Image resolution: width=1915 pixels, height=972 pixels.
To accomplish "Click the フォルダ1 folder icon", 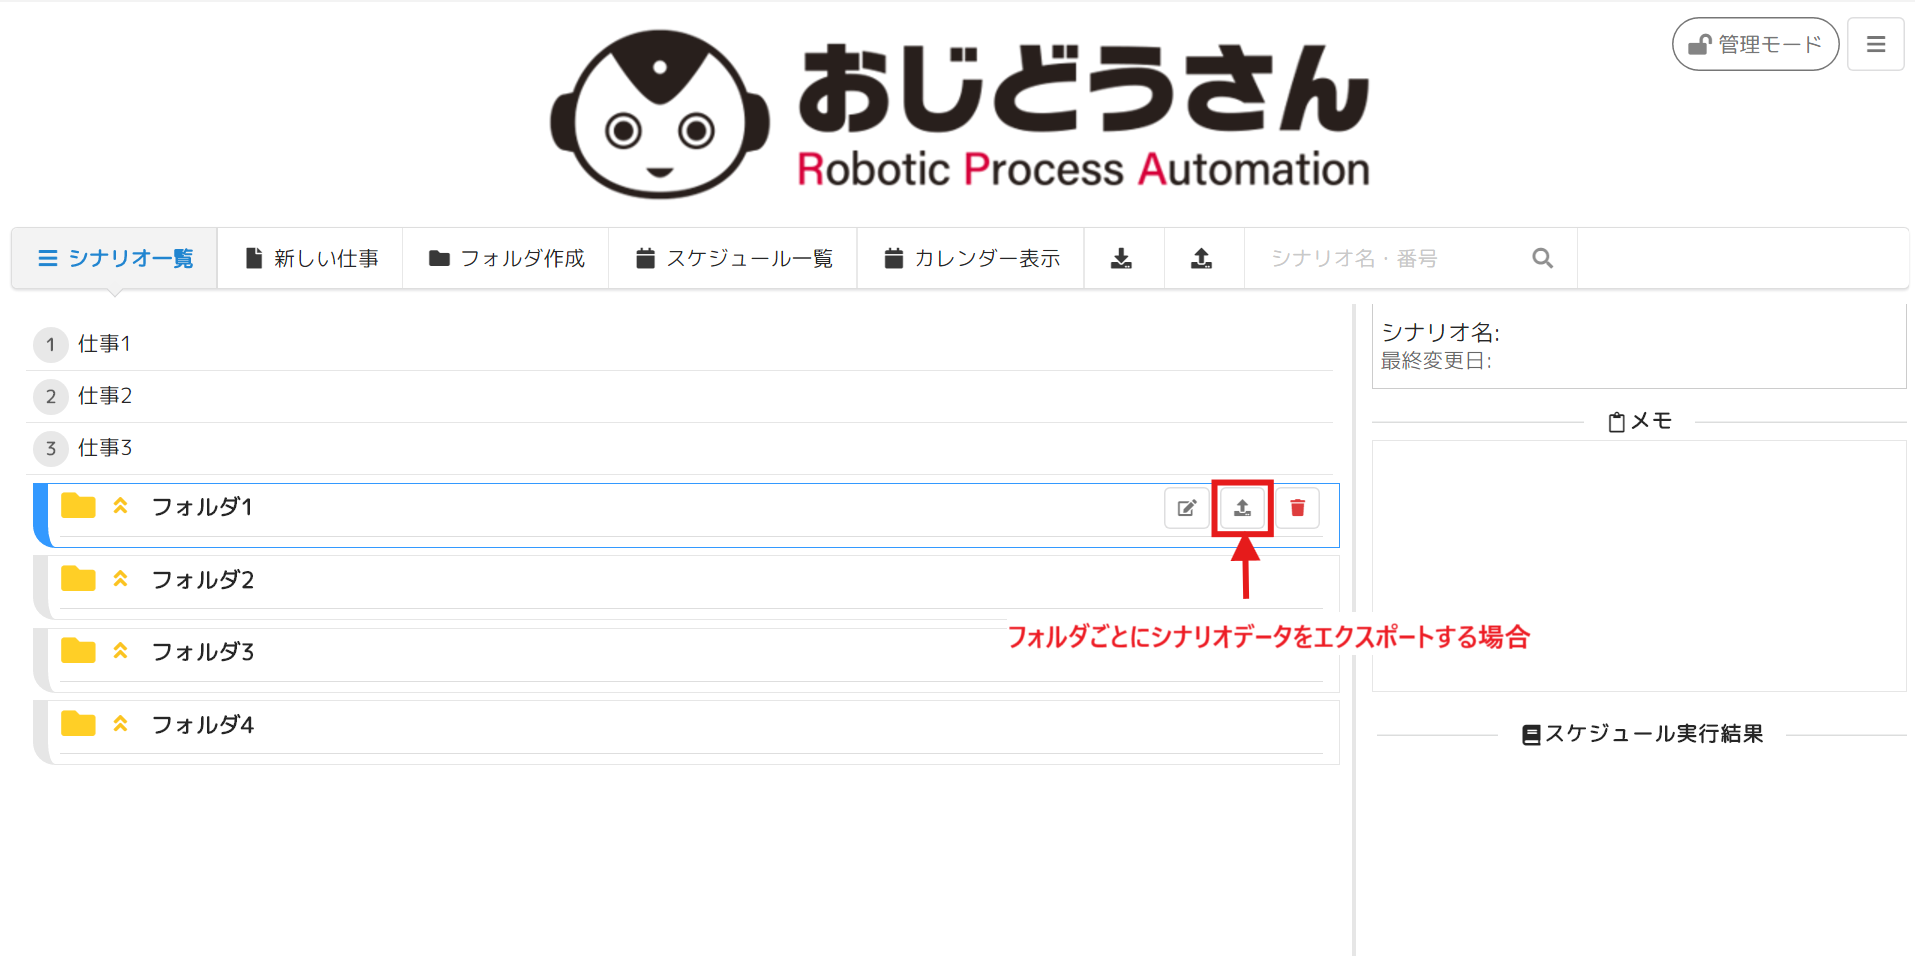I will coord(78,506).
